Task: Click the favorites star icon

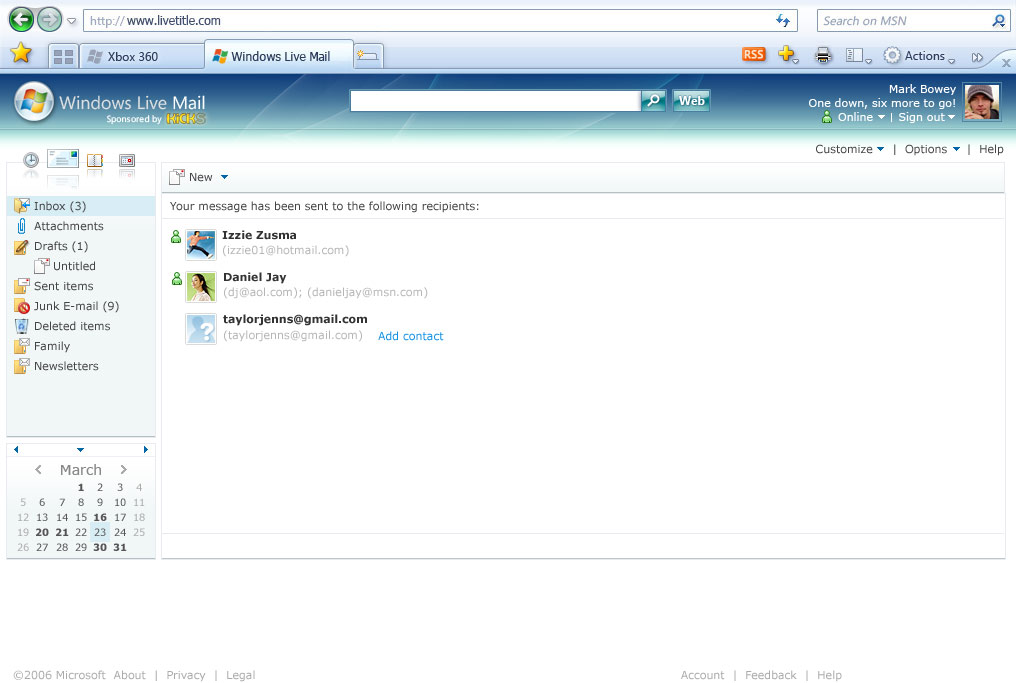Action: (x=21, y=55)
